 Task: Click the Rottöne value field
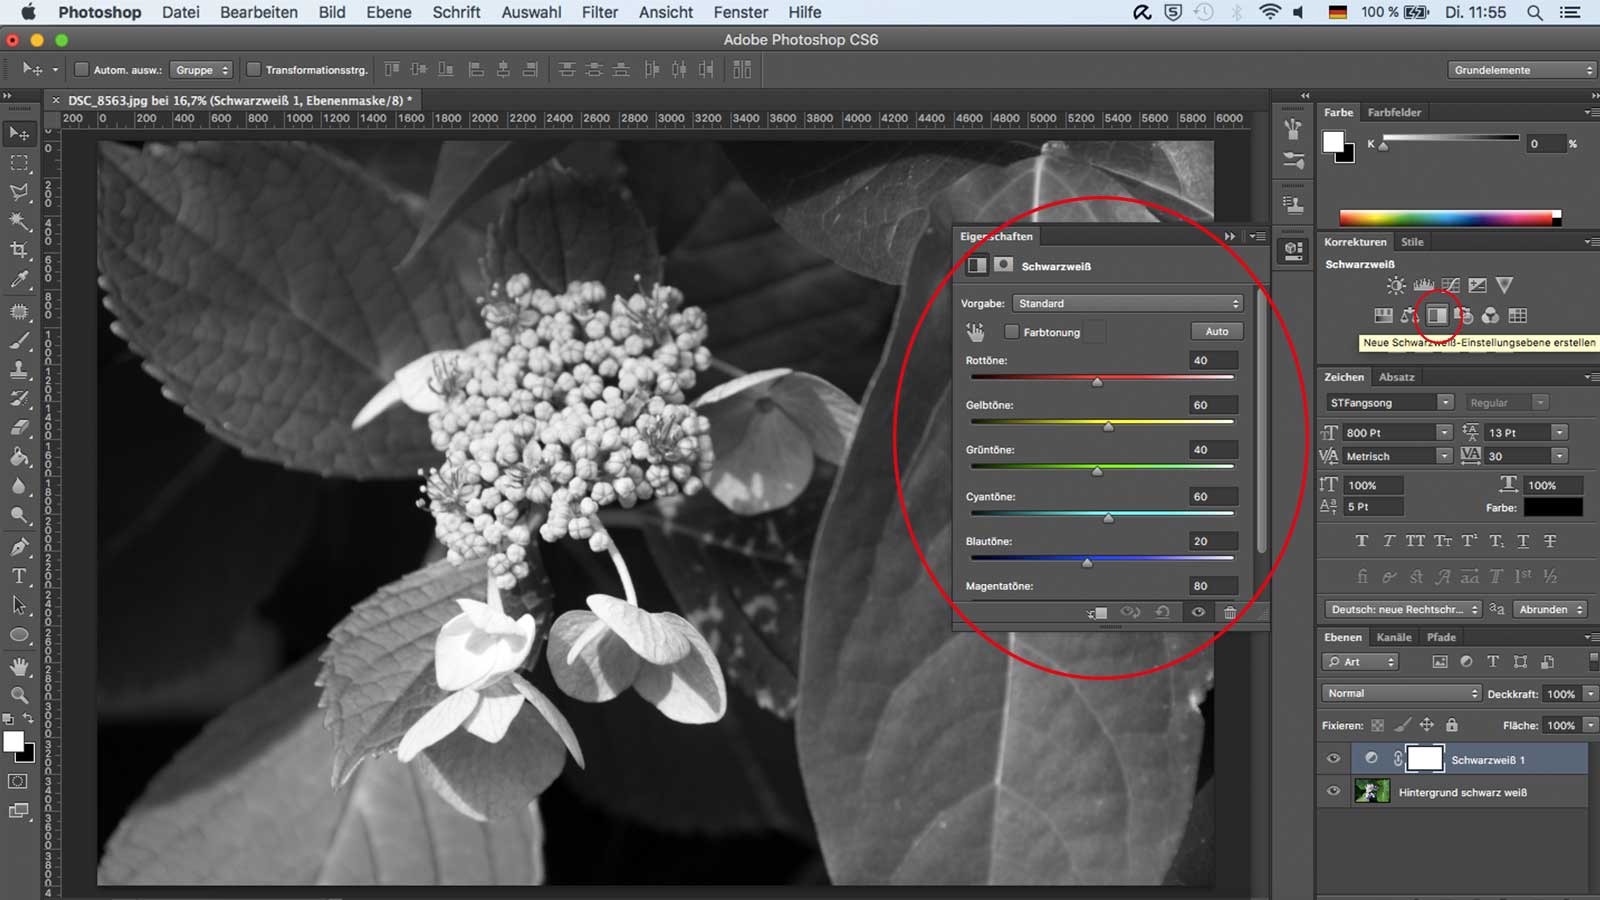click(1212, 360)
